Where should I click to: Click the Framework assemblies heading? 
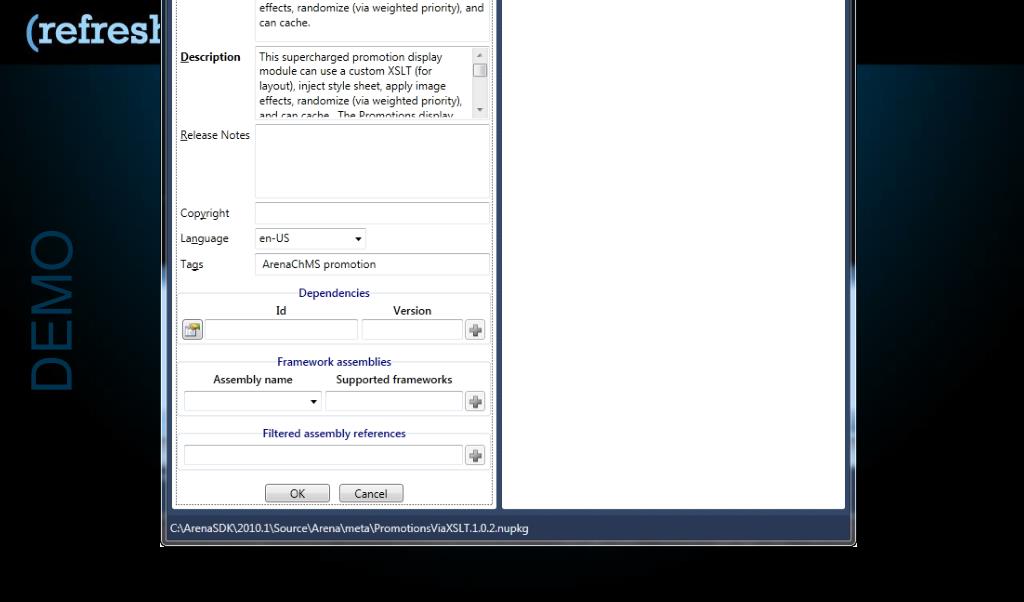point(334,362)
